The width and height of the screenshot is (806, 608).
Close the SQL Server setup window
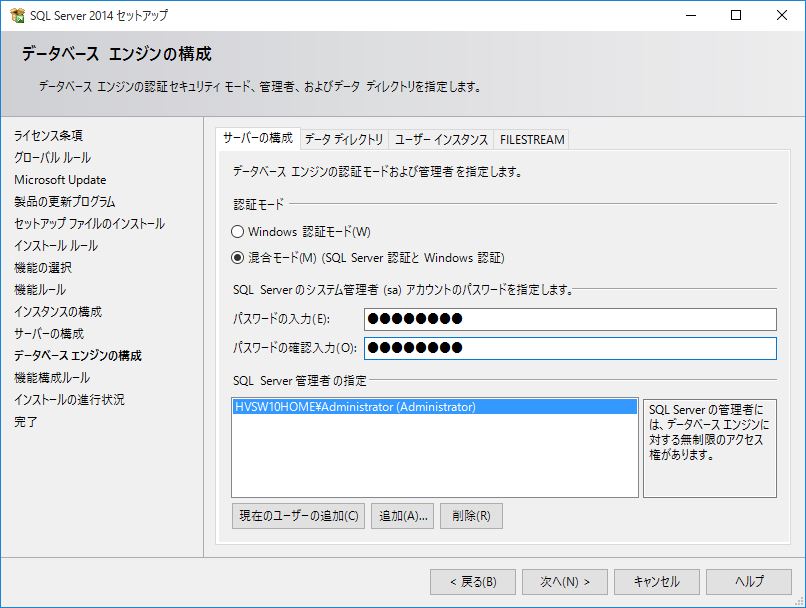coord(782,15)
